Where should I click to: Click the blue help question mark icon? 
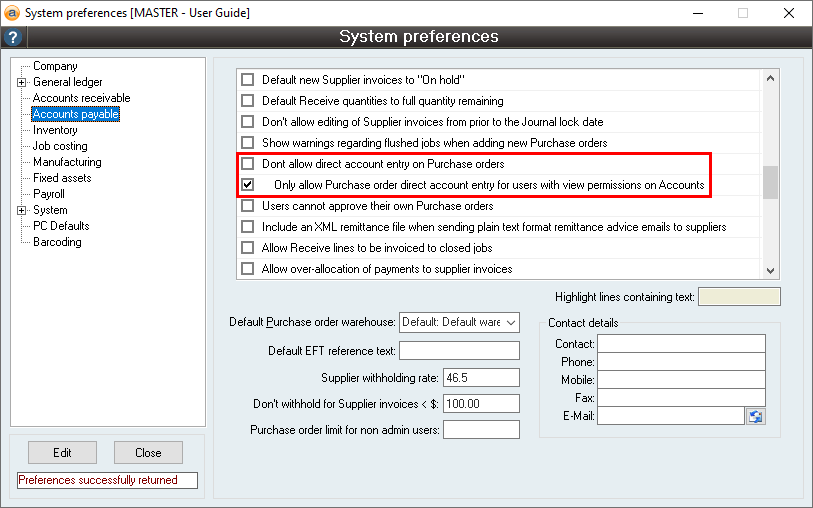(x=13, y=38)
